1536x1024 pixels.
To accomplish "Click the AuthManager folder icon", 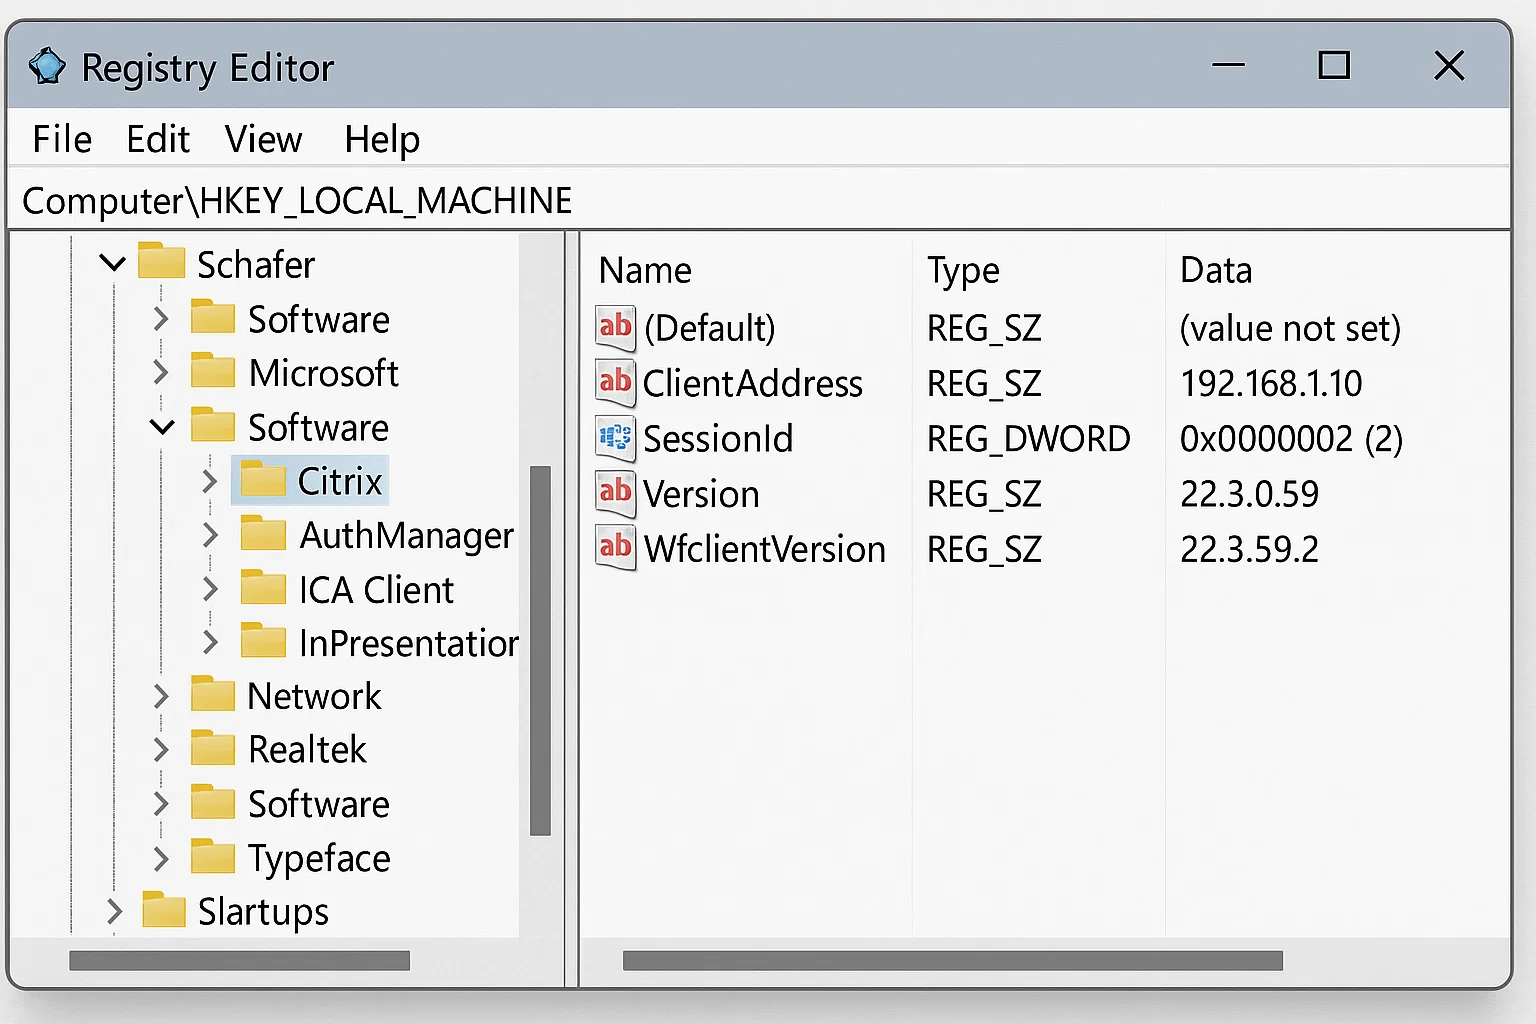I will pos(263,534).
